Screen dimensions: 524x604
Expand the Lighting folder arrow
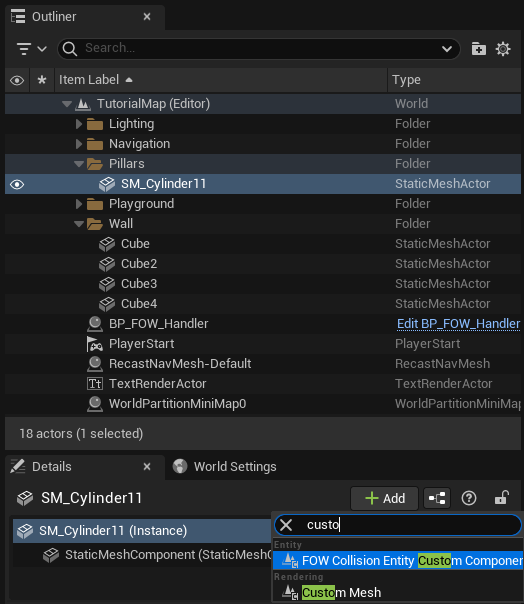(x=79, y=124)
